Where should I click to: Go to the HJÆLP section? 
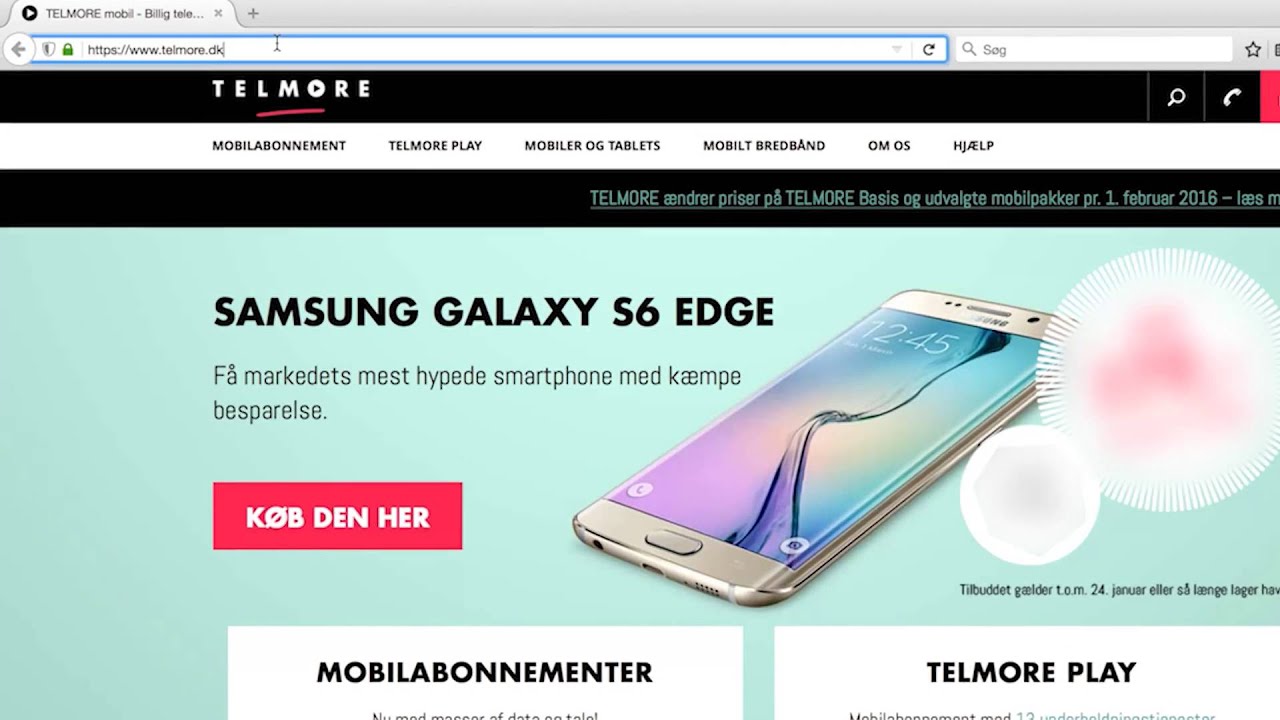(x=973, y=146)
